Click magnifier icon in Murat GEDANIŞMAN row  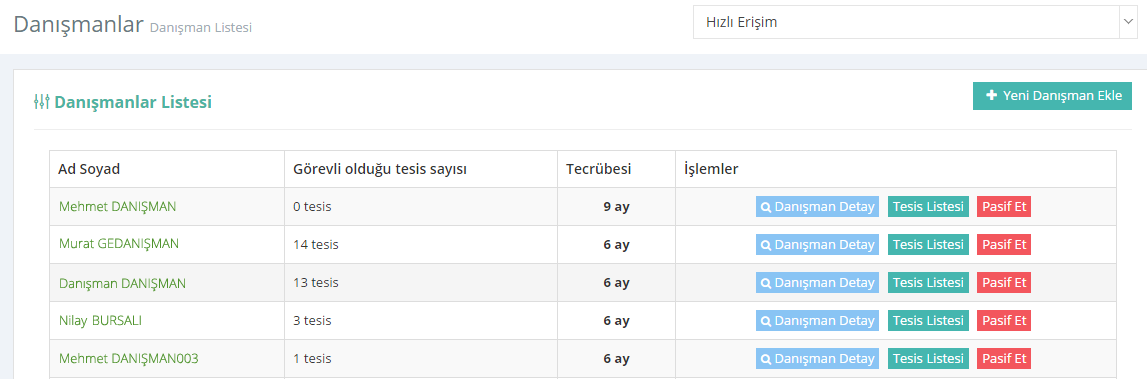[x=766, y=245]
